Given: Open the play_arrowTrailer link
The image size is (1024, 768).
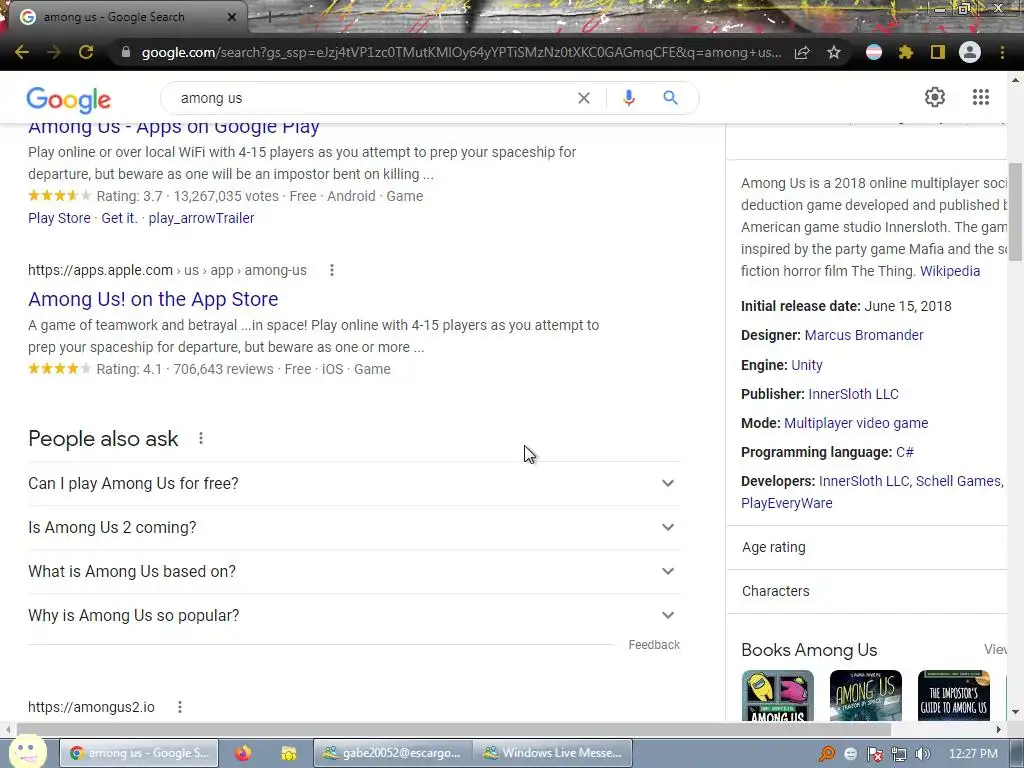Looking at the screenshot, I should 201,218.
